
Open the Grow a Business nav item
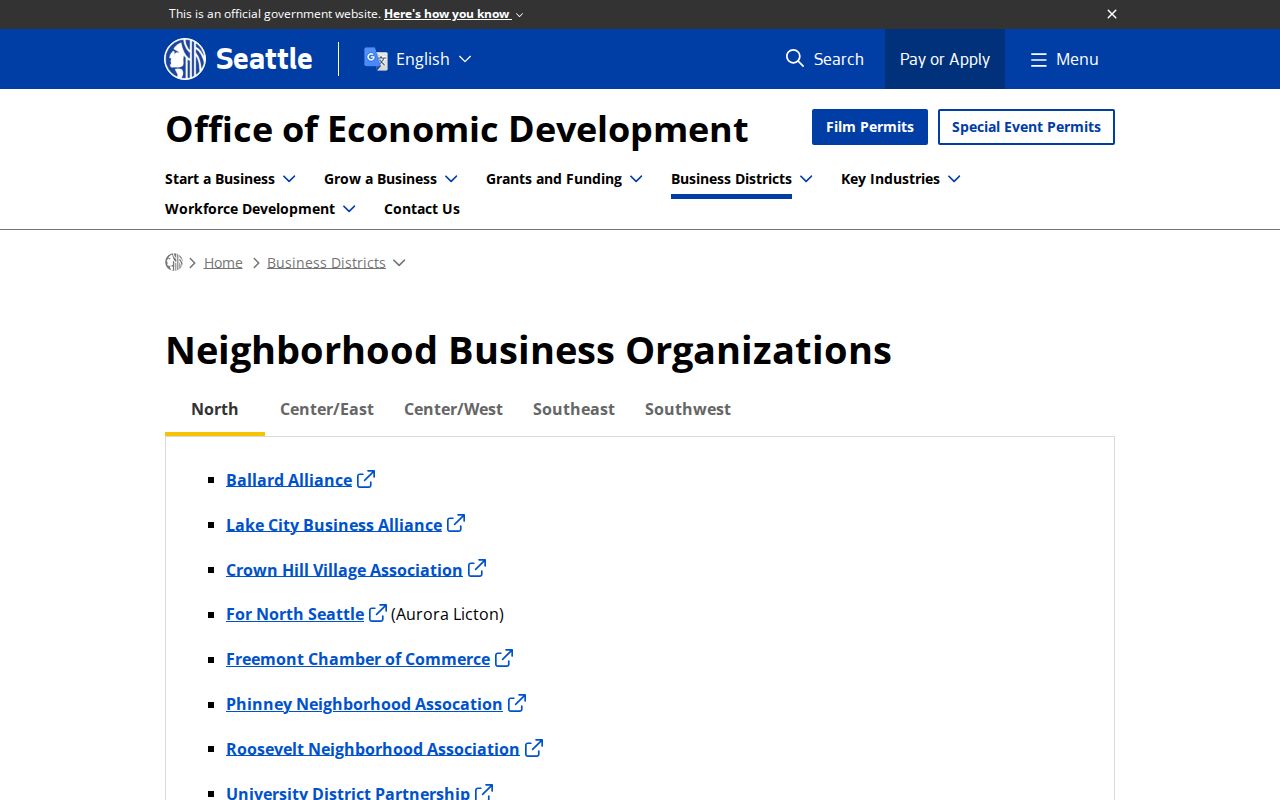pyautogui.click(x=380, y=179)
